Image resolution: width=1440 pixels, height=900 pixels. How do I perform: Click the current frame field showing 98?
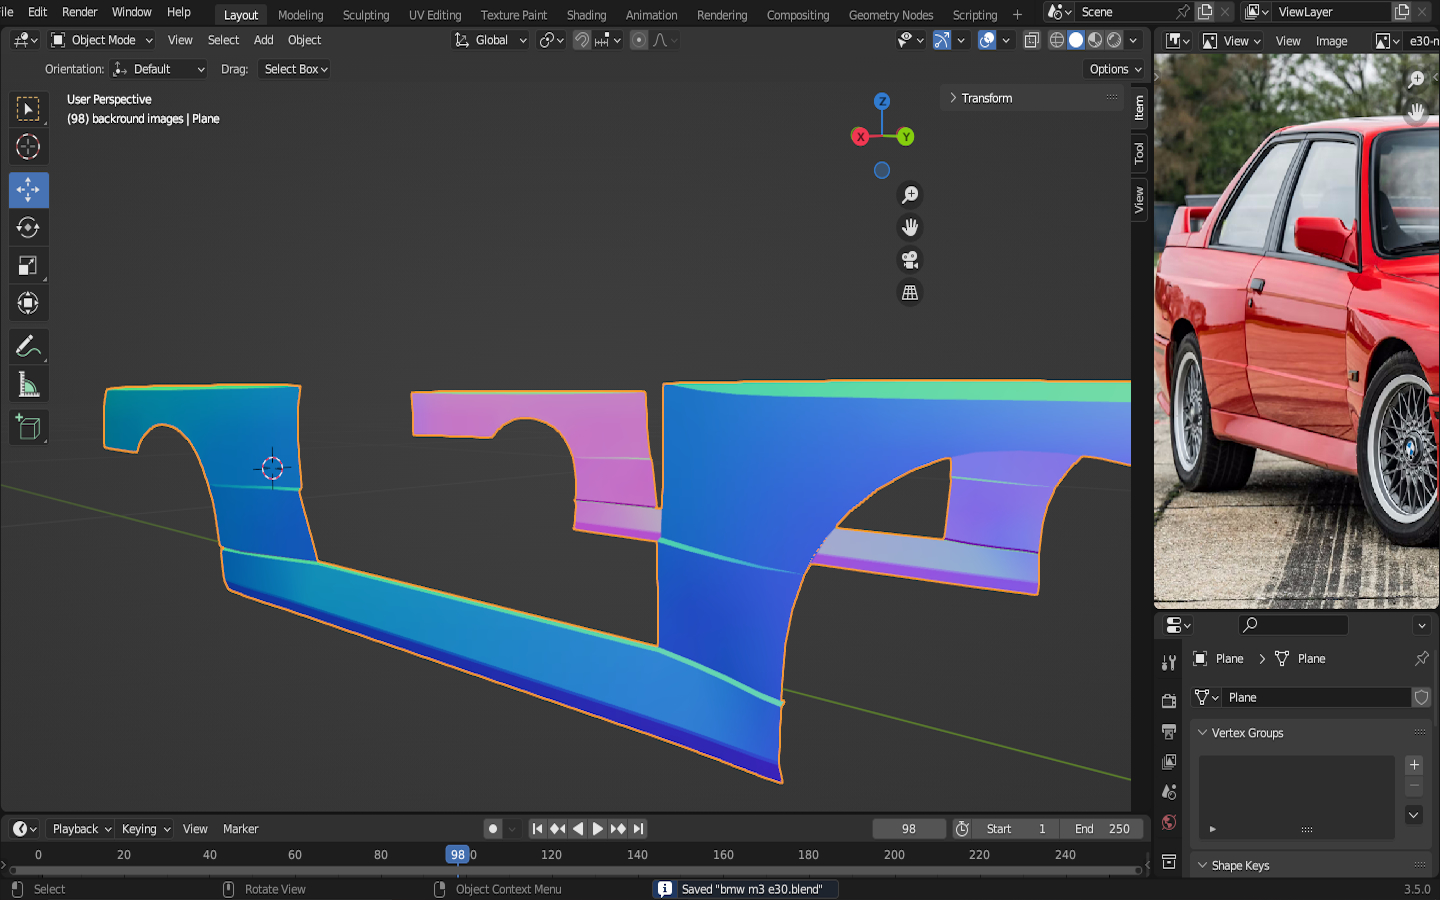coord(908,829)
